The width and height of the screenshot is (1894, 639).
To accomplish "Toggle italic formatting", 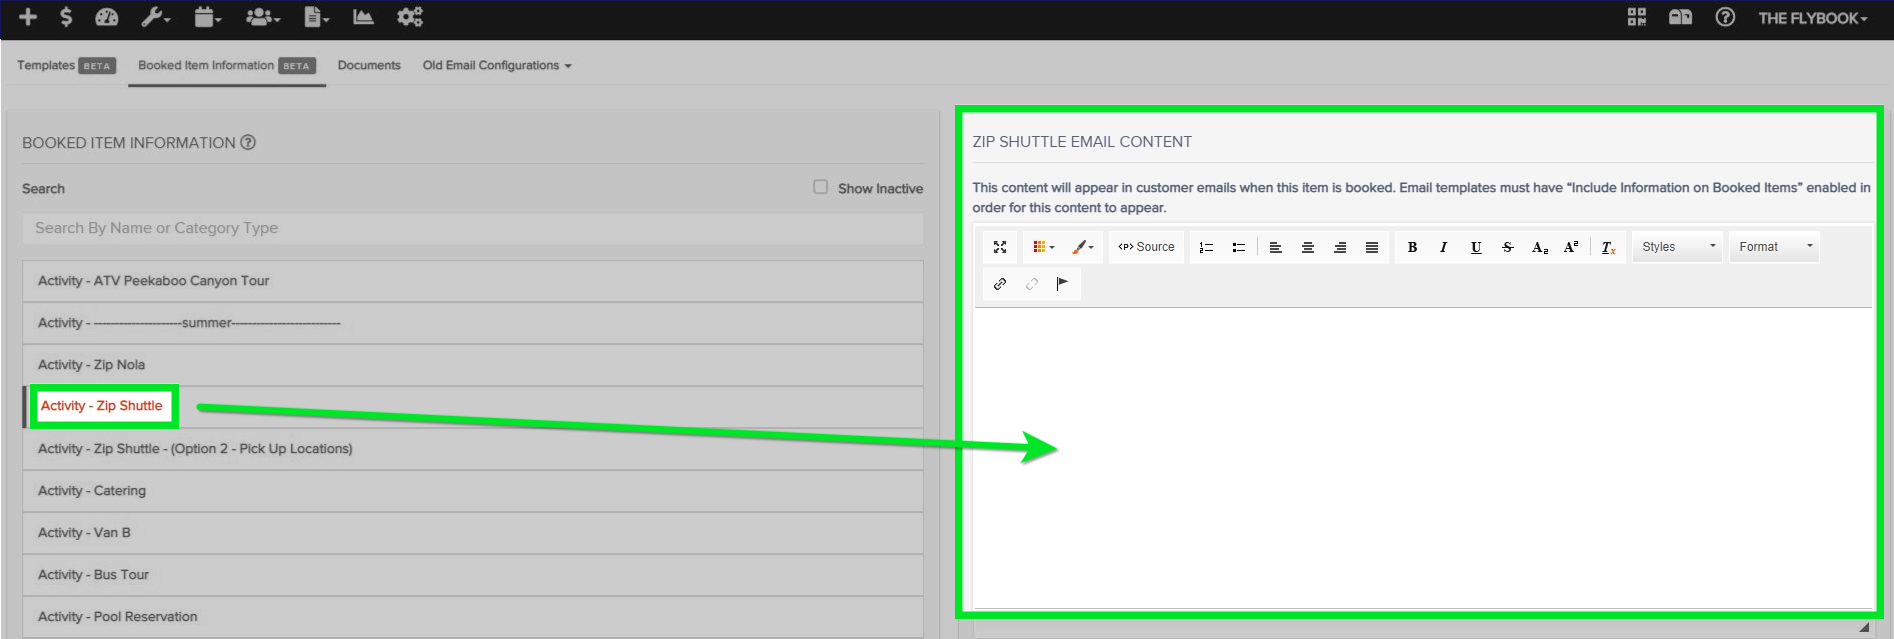I will 1443,247.
